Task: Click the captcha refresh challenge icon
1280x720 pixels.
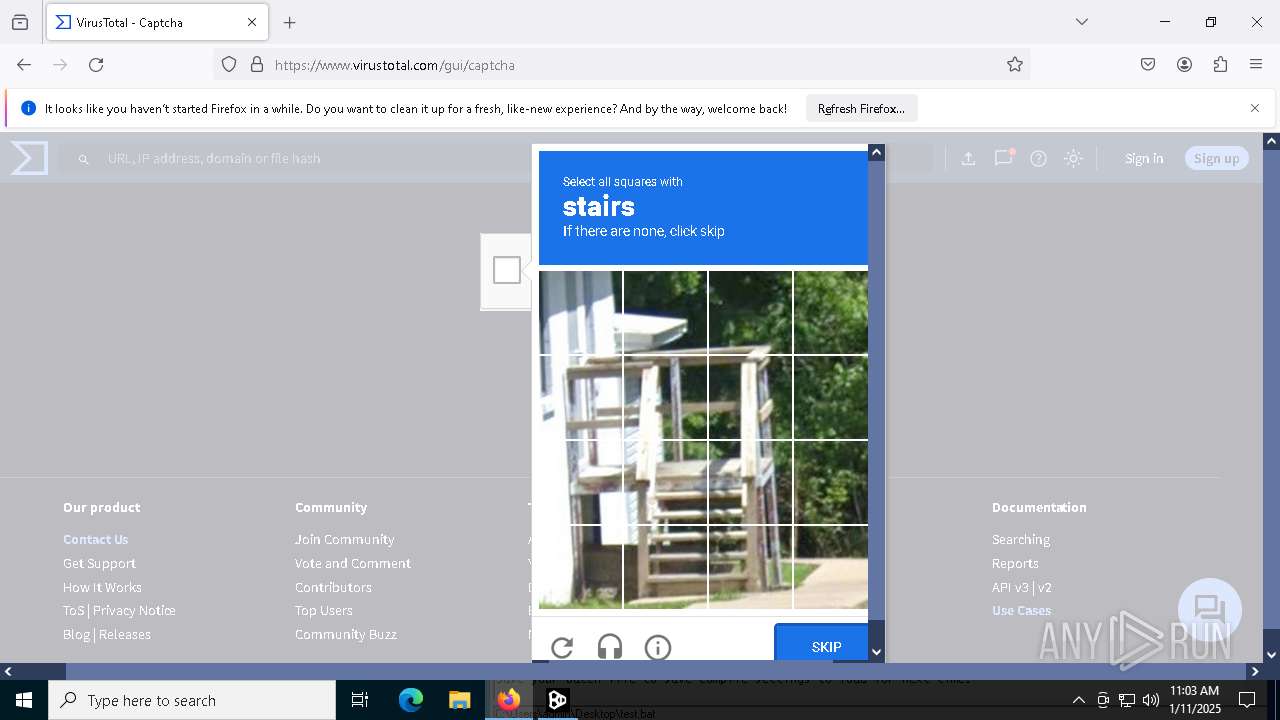Action: pos(562,647)
